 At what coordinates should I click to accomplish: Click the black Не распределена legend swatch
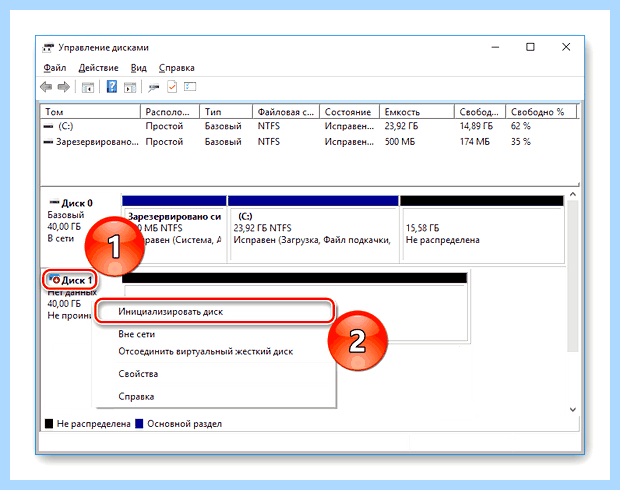(x=49, y=424)
